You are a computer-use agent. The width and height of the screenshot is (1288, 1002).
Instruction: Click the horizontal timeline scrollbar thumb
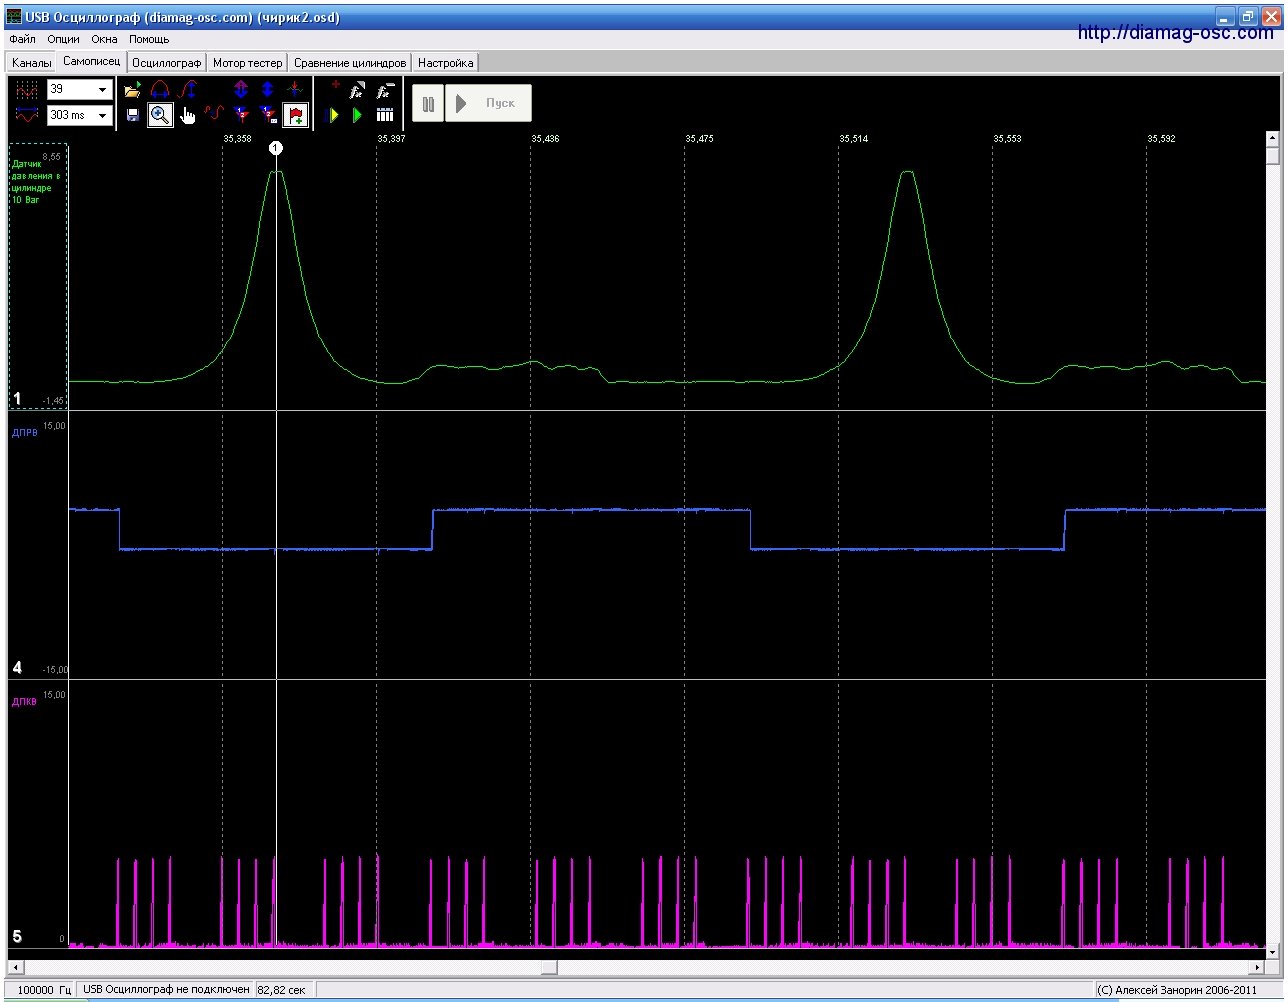(549, 967)
